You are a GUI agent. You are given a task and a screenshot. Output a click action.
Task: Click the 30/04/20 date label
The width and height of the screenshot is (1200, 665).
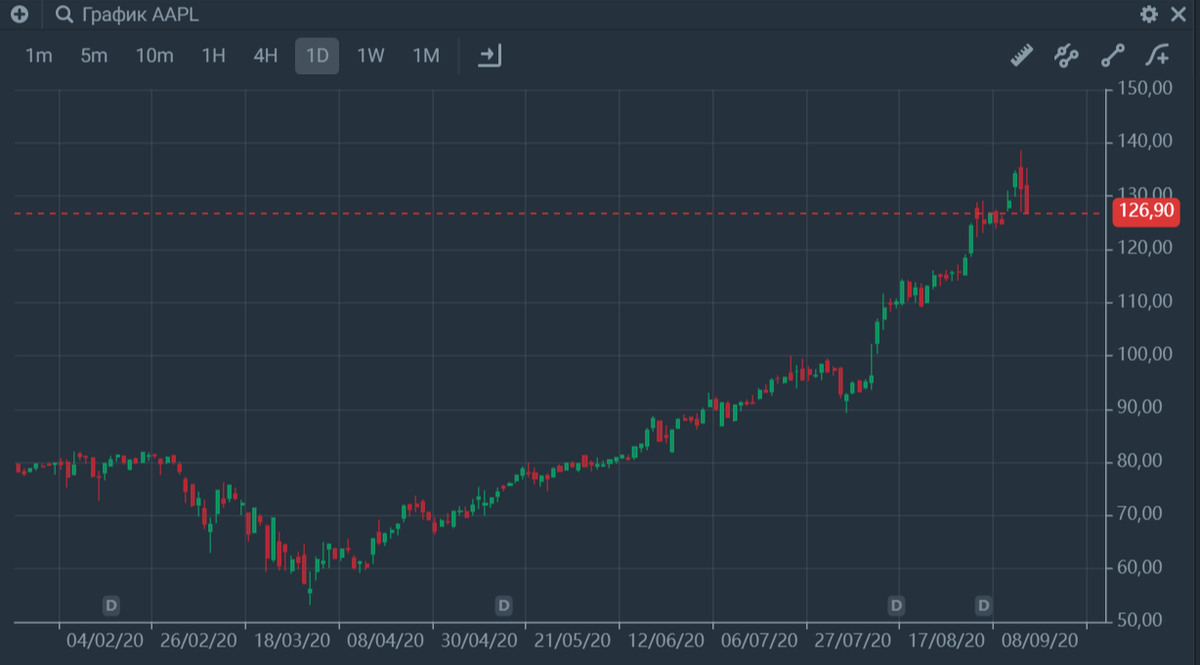480,639
